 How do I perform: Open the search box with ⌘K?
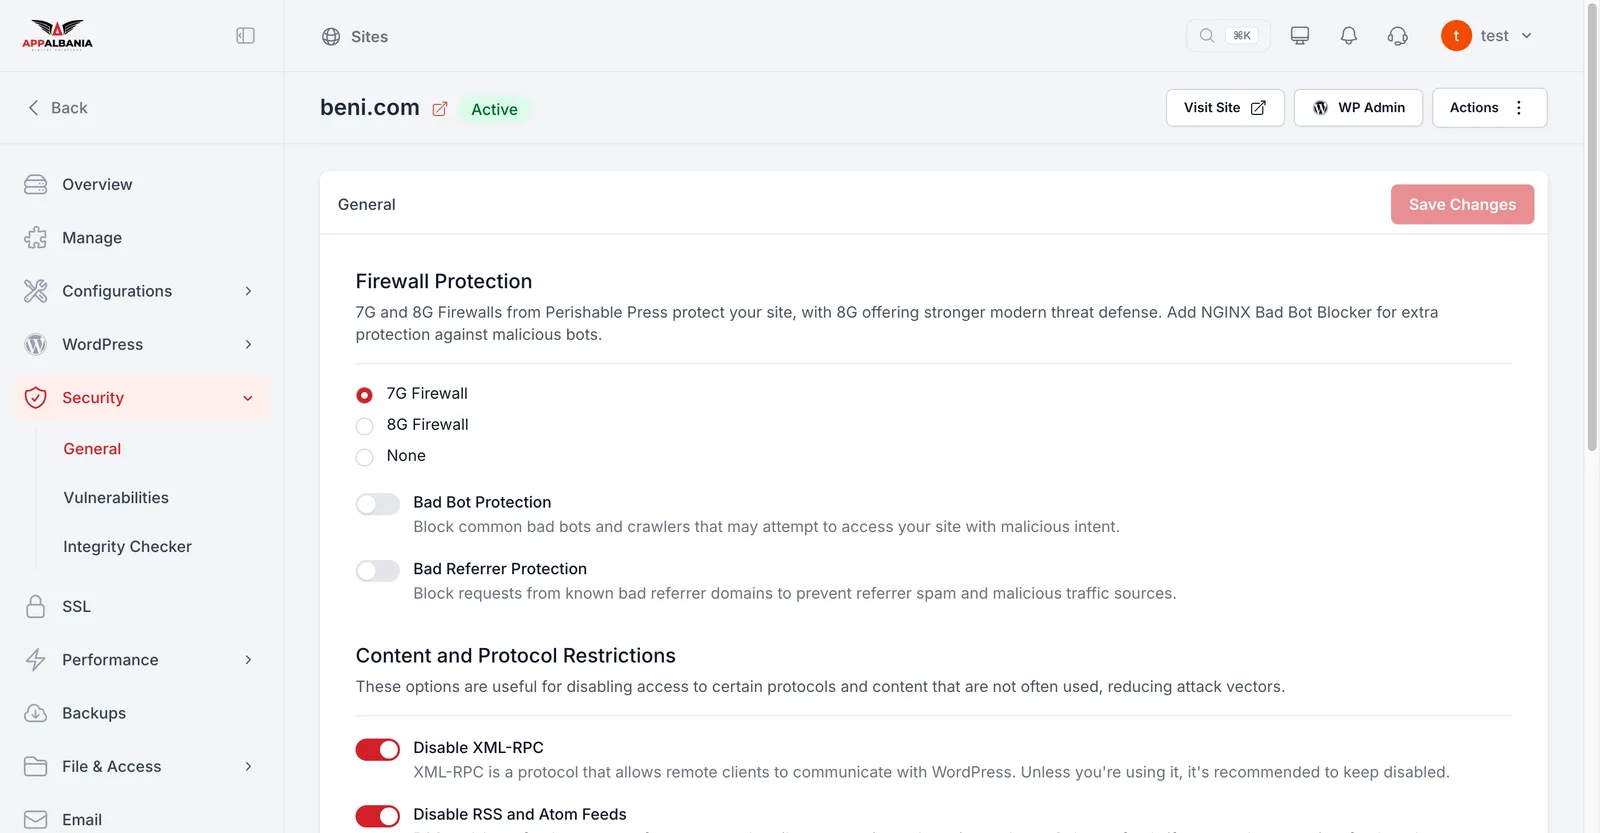coord(1228,36)
